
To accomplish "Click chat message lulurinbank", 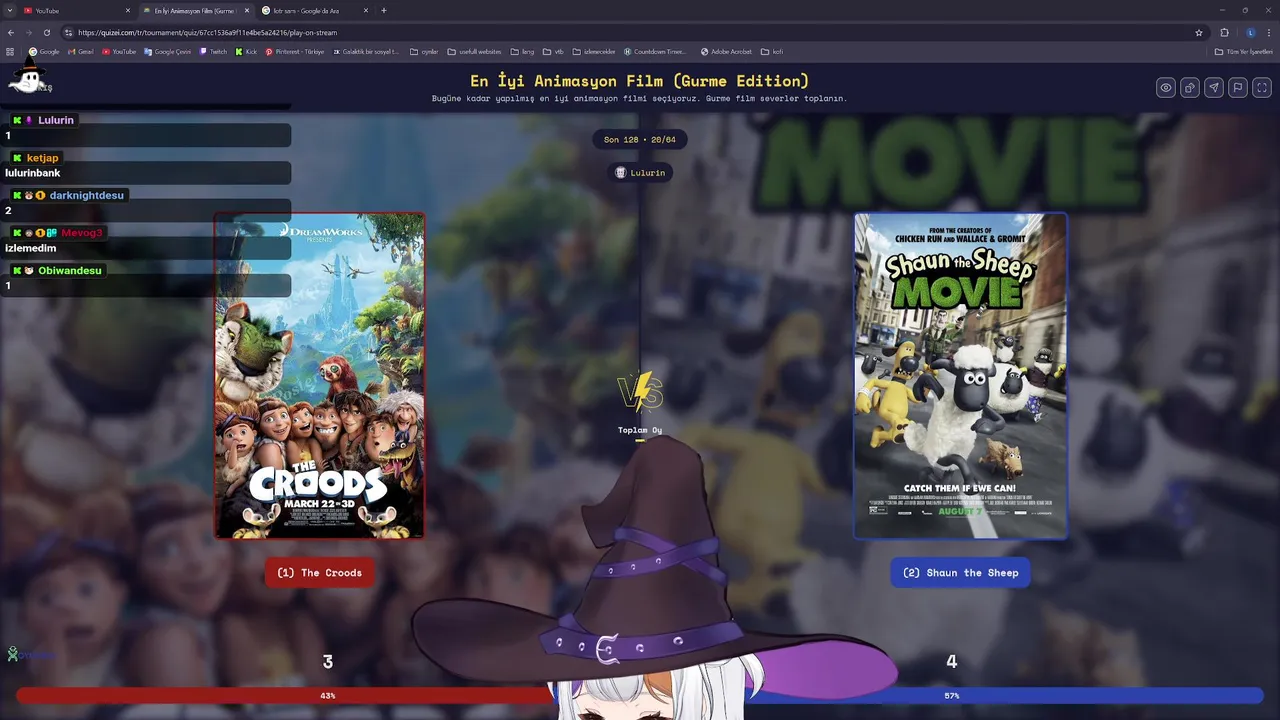I will click(x=33, y=173).
